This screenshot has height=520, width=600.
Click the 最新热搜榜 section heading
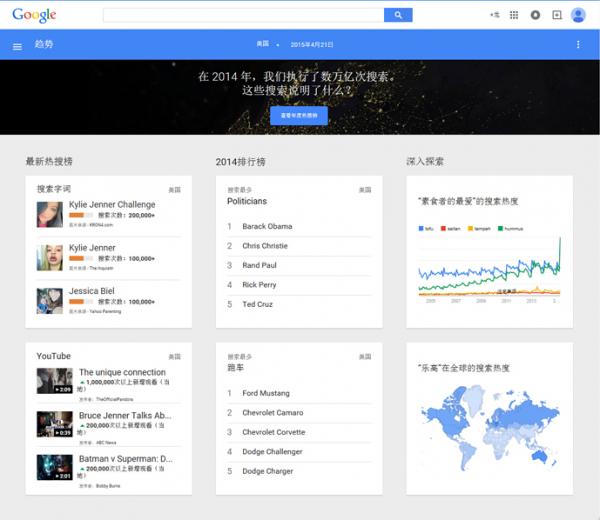tap(49, 161)
